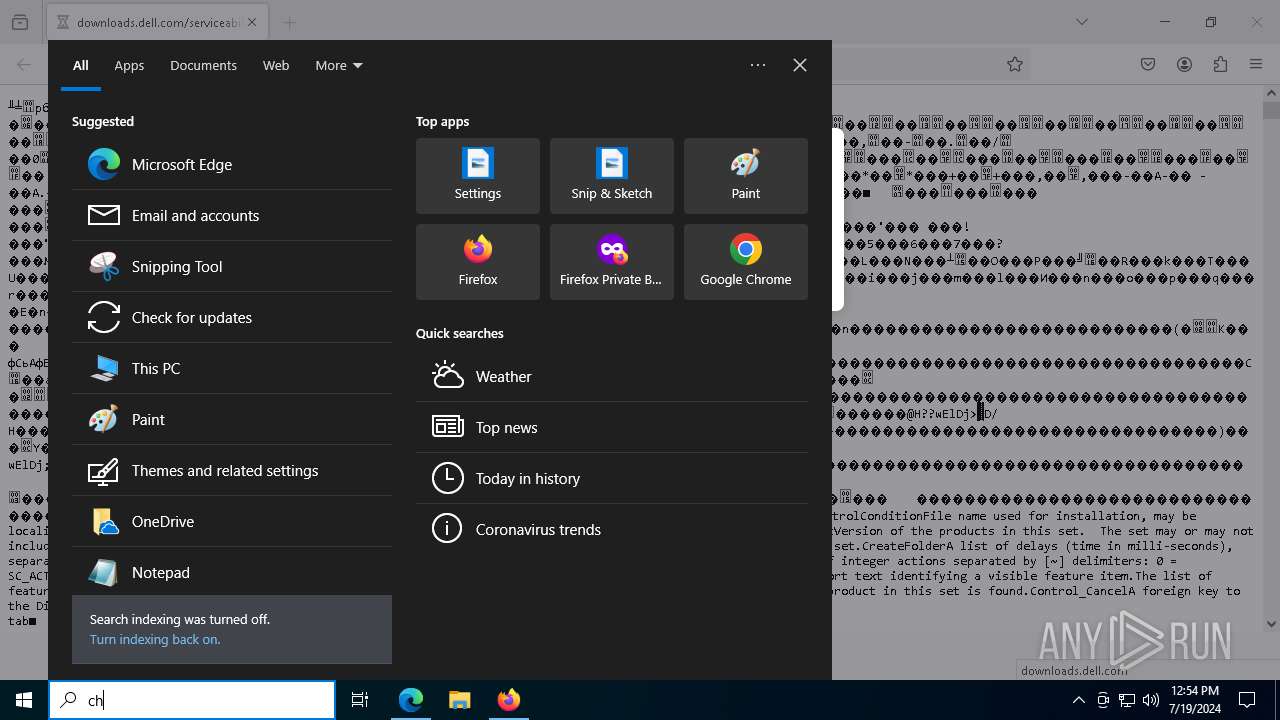This screenshot has height=720, width=1280.
Task: Close the downloads.dell.com Firefox tab
Action: pos(251,22)
